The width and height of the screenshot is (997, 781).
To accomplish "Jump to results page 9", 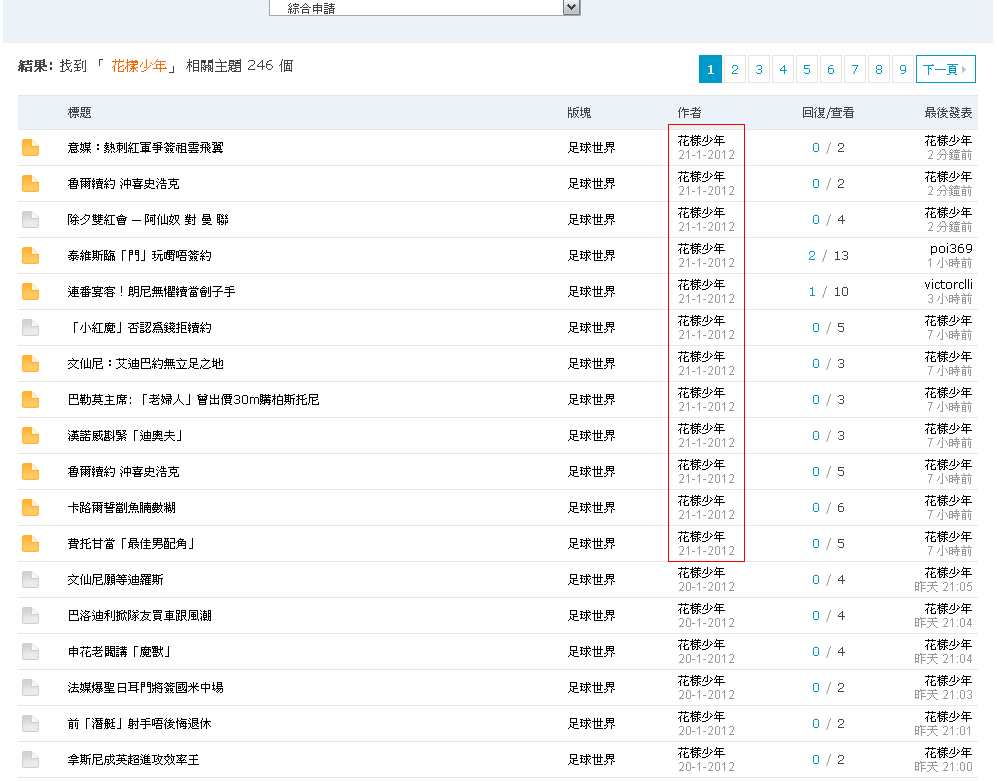I will pyautogui.click(x=902, y=69).
